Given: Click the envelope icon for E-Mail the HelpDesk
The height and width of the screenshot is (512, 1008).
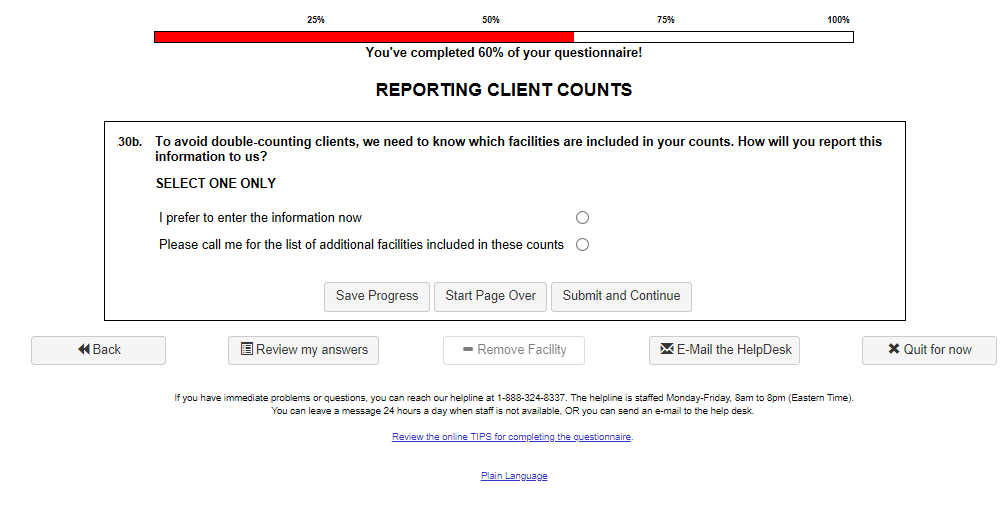Looking at the screenshot, I should coord(667,350).
